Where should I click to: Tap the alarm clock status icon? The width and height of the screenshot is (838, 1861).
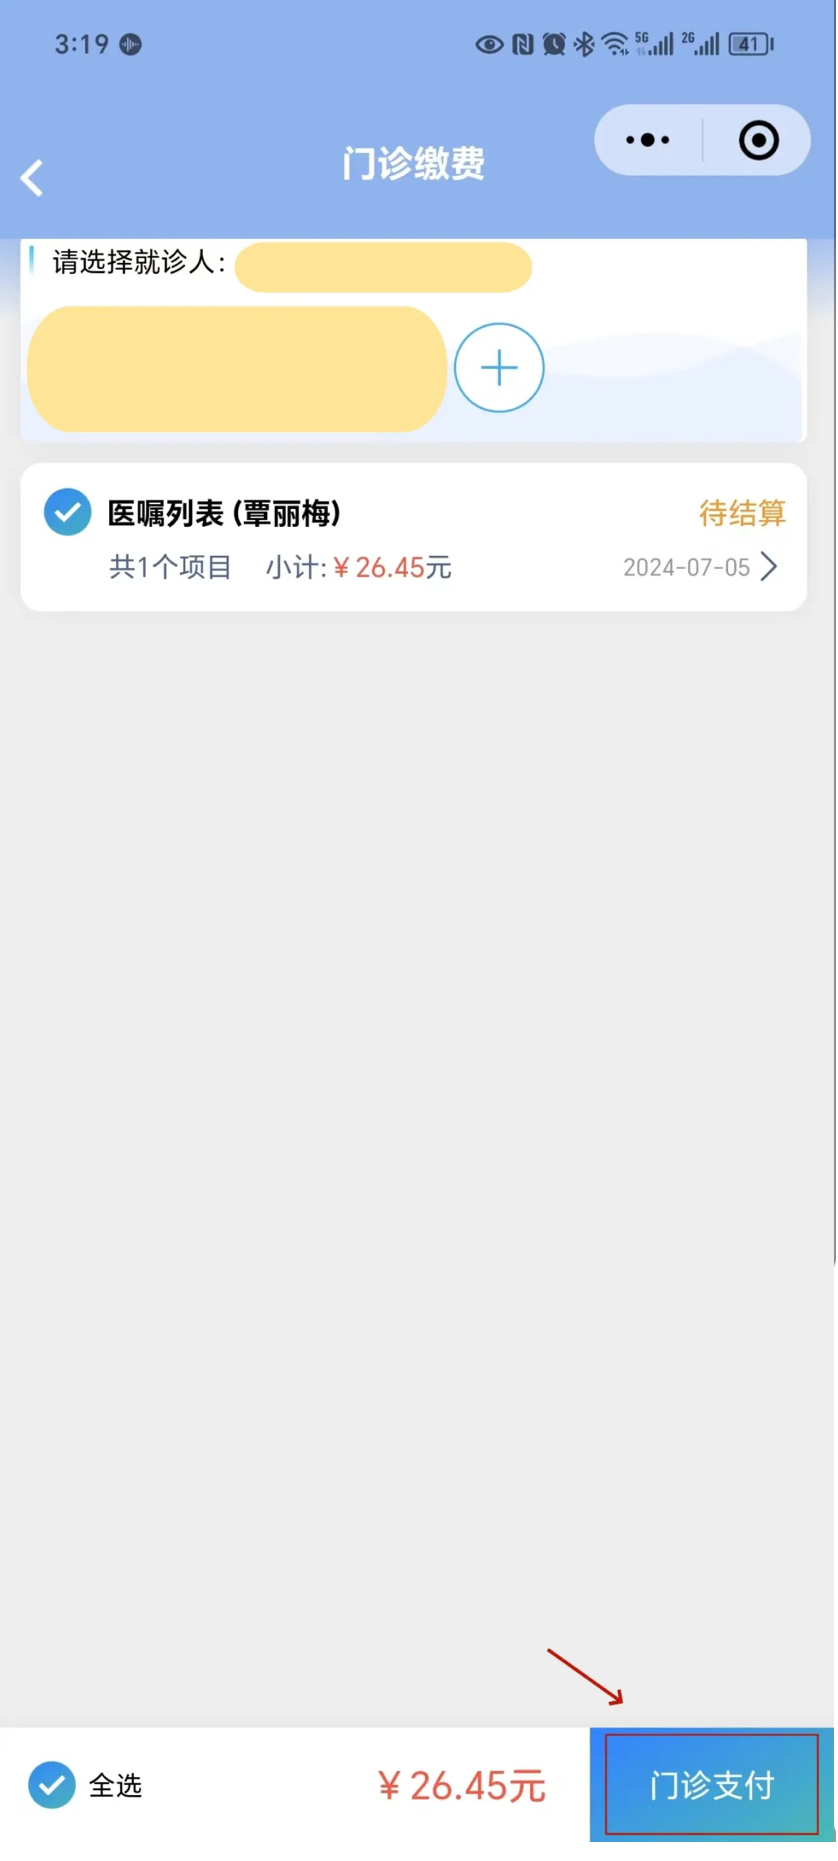coord(554,44)
